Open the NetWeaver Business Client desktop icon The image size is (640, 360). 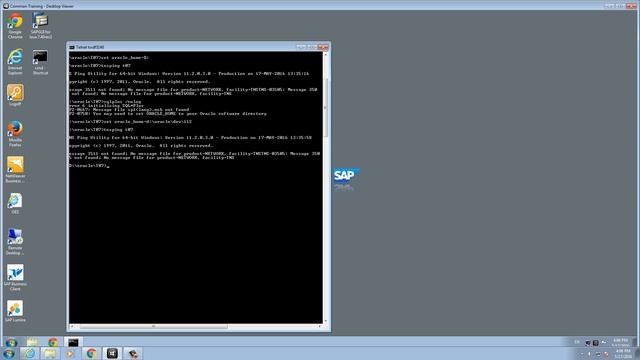click(15, 169)
